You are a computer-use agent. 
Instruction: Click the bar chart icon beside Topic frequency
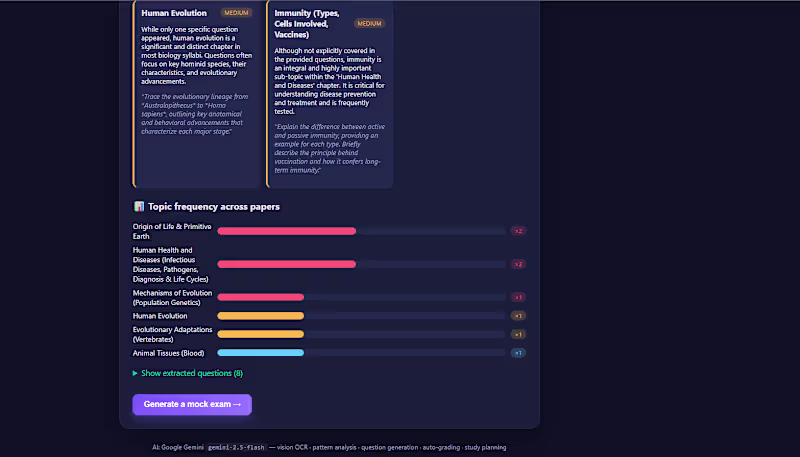point(139,207)
